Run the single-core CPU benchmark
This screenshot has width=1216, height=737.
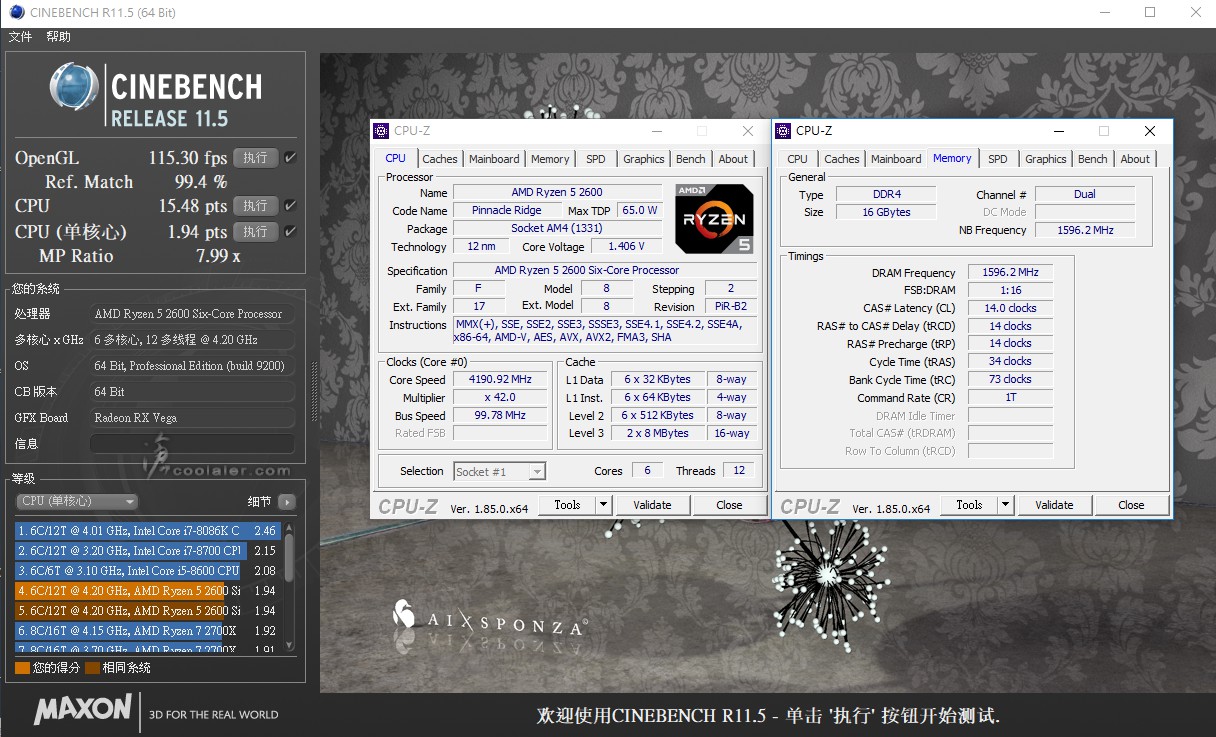255,232
